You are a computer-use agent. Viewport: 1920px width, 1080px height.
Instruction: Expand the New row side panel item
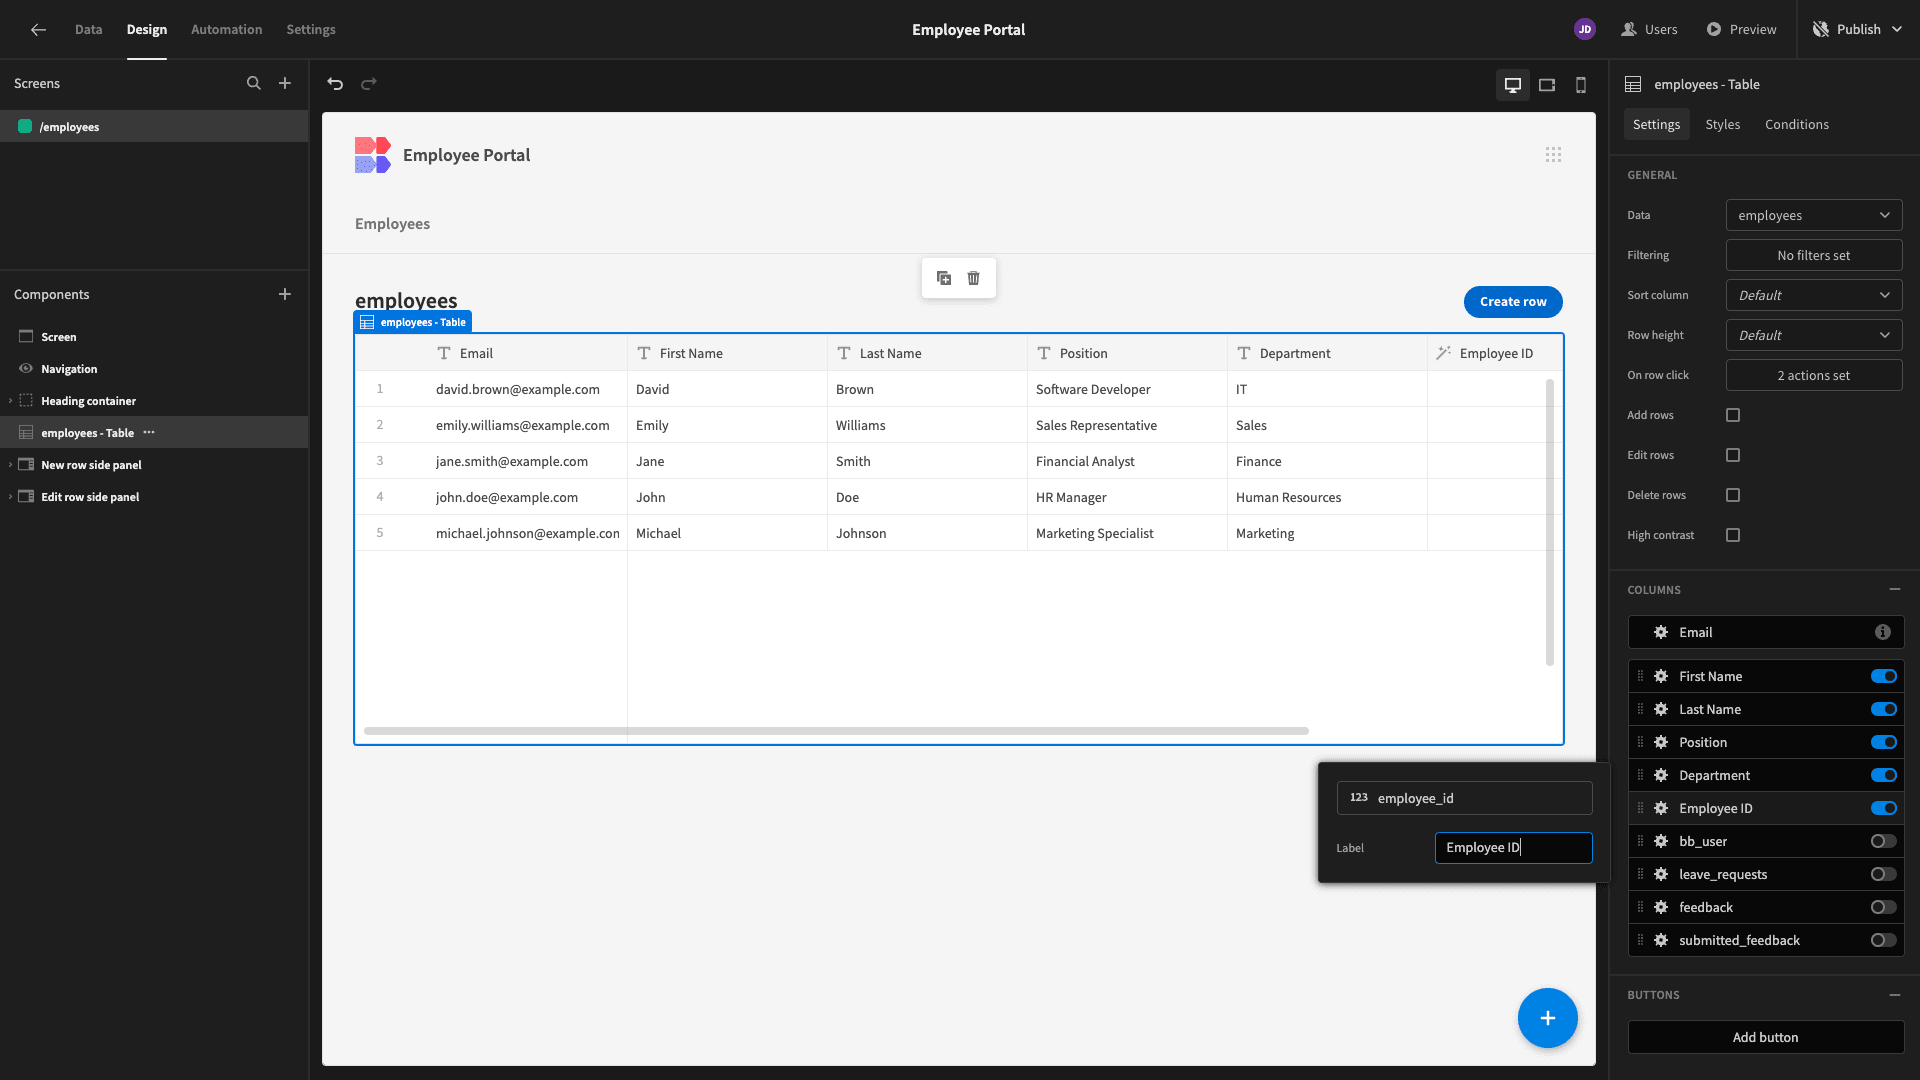coord(11,465)
